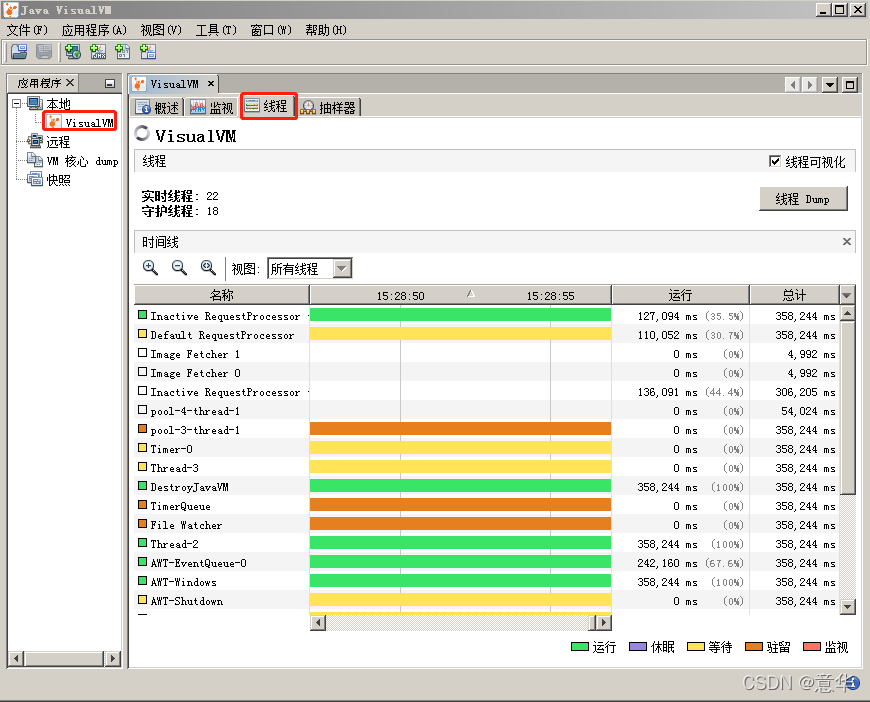Click Add JMX connection toolbar icon

pos(98,52)
